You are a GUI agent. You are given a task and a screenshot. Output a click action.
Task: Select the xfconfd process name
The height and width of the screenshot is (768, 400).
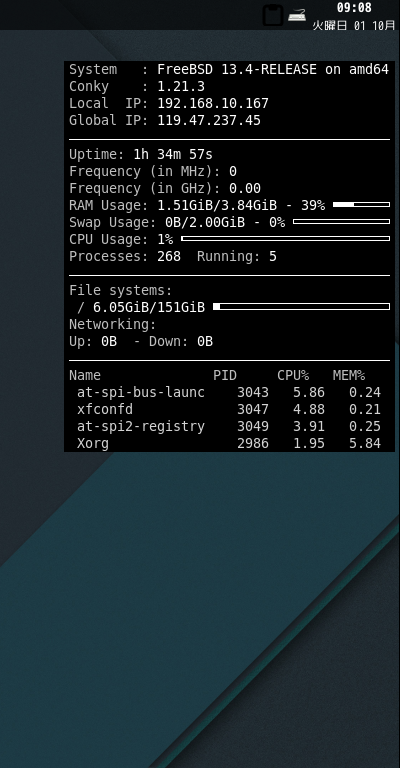105,409
